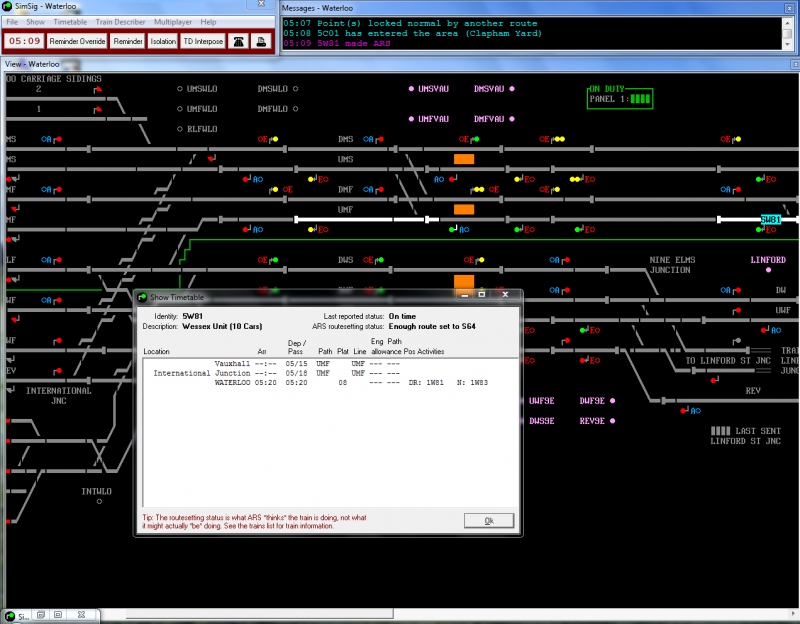Click the 'N: 1W83' activity text
The height and width of the screenshot is (624, 800).
472,383
